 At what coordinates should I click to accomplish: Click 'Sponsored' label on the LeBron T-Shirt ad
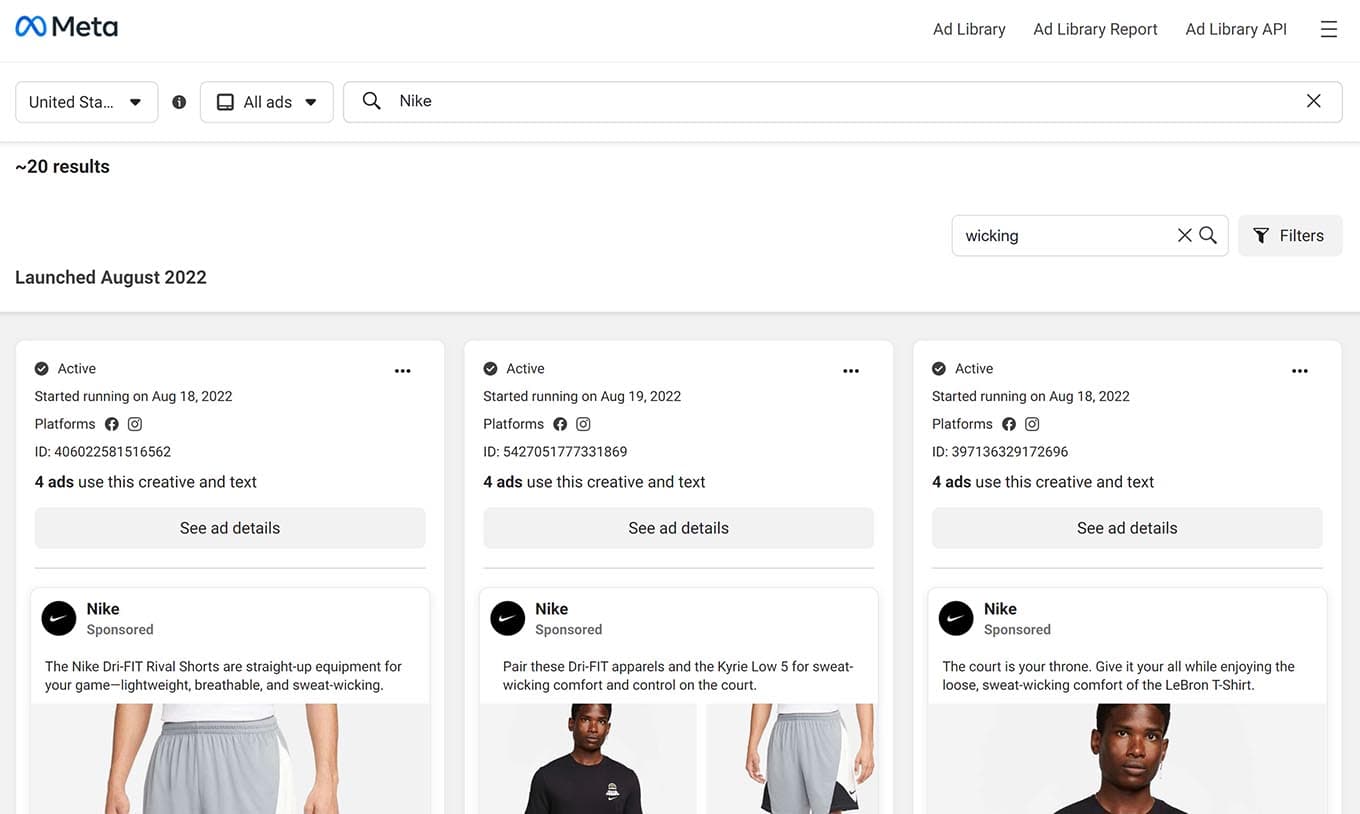tap(1017, 630)
